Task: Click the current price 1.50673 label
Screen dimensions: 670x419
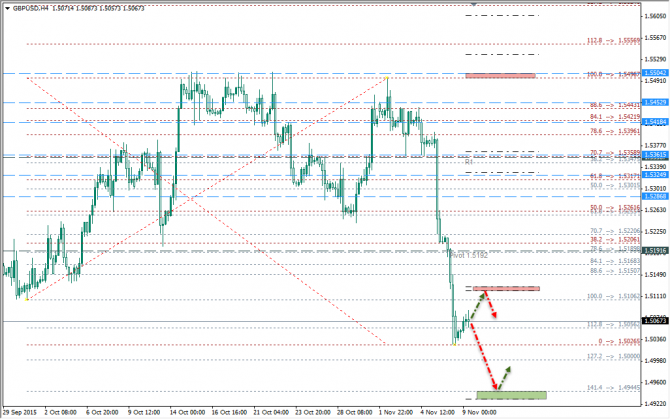Action: 656,321
